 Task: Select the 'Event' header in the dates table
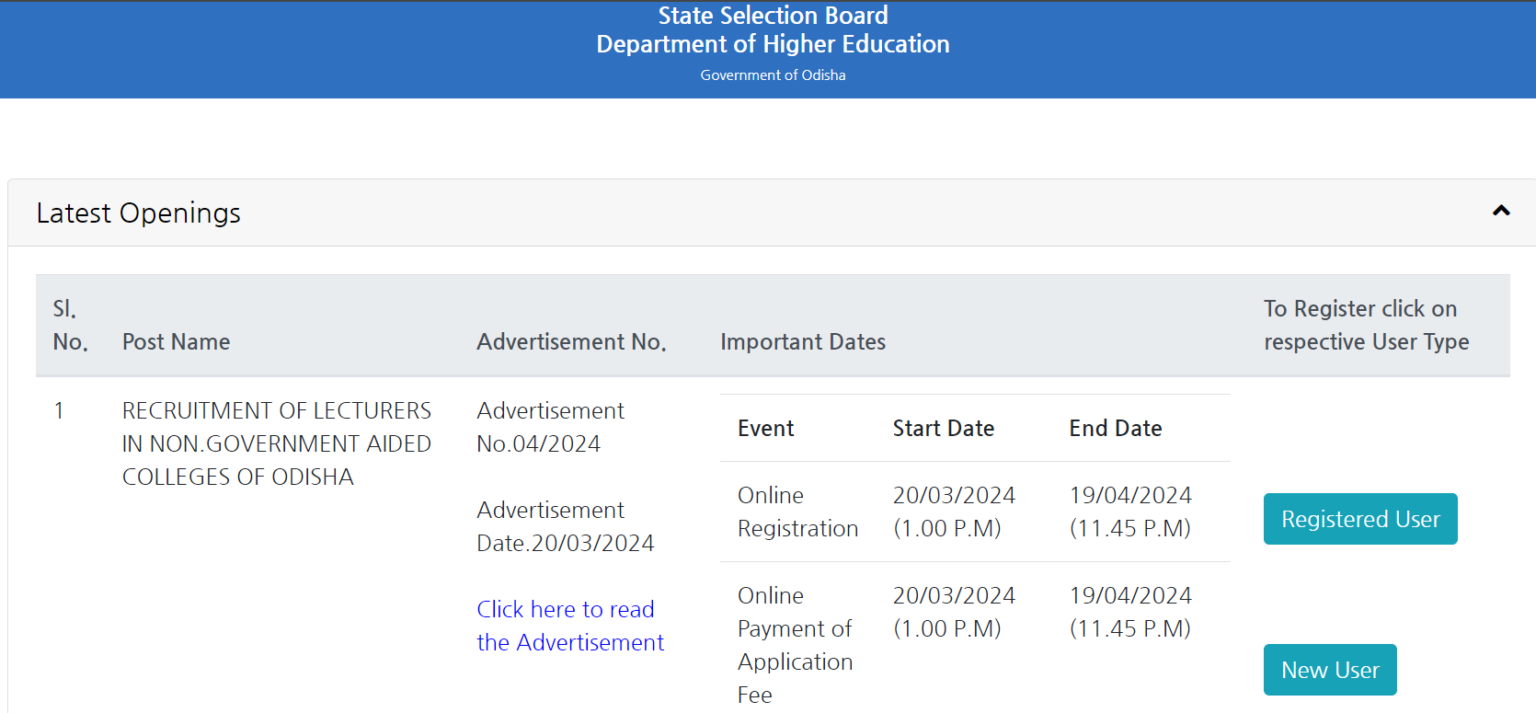[x=765, y=427]
